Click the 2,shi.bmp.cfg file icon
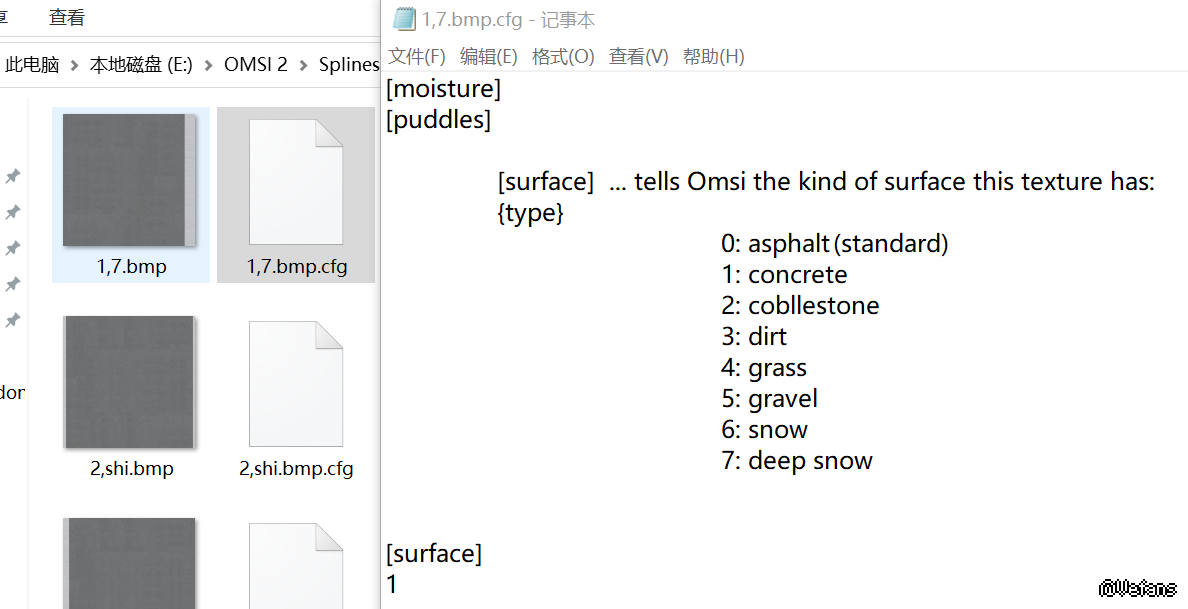 tap(295, 383)
